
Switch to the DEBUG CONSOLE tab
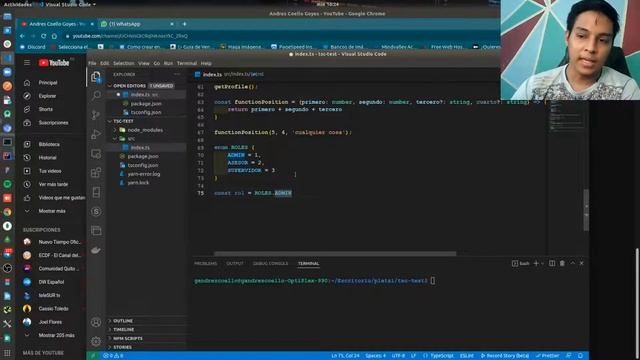(x=270, y=264)
